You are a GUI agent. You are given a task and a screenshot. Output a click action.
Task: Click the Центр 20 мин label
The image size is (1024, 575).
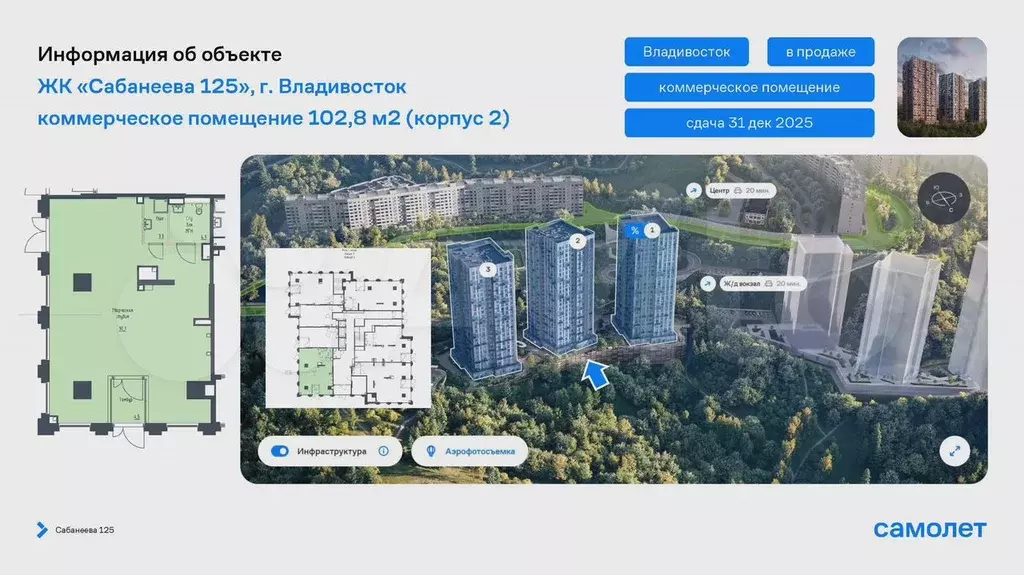click(740, 191)
